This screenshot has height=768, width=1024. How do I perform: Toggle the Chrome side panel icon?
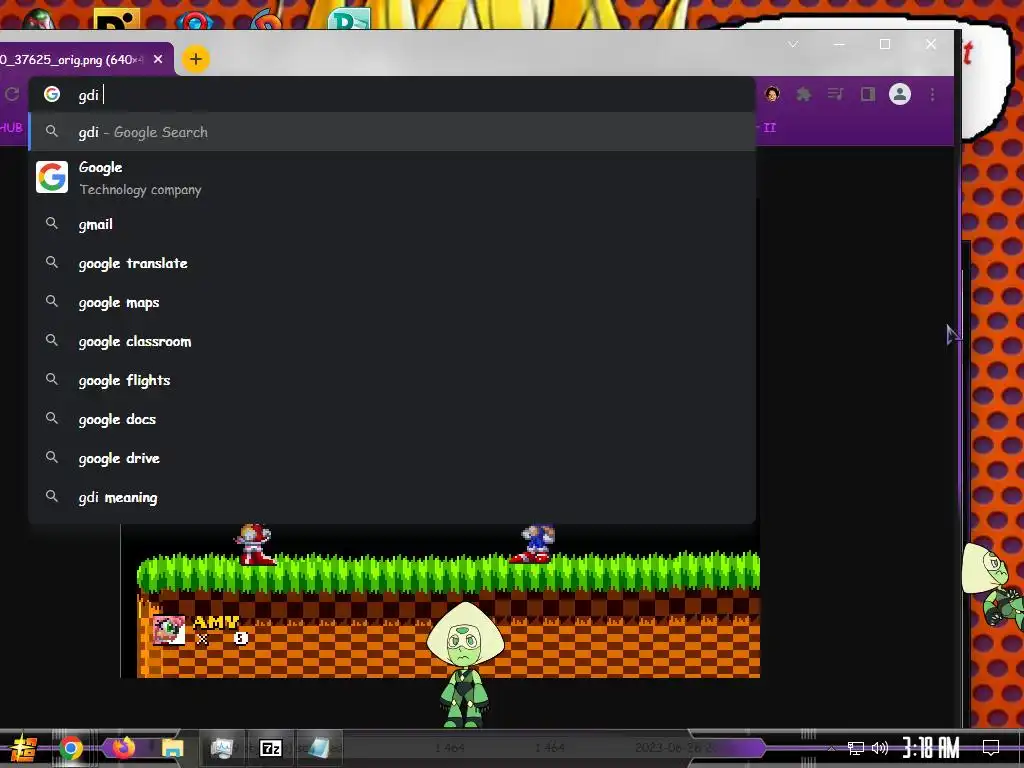[867, 94]
